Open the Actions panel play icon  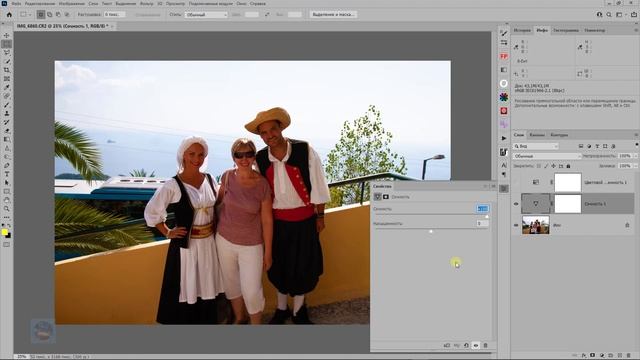coord(504,138)
